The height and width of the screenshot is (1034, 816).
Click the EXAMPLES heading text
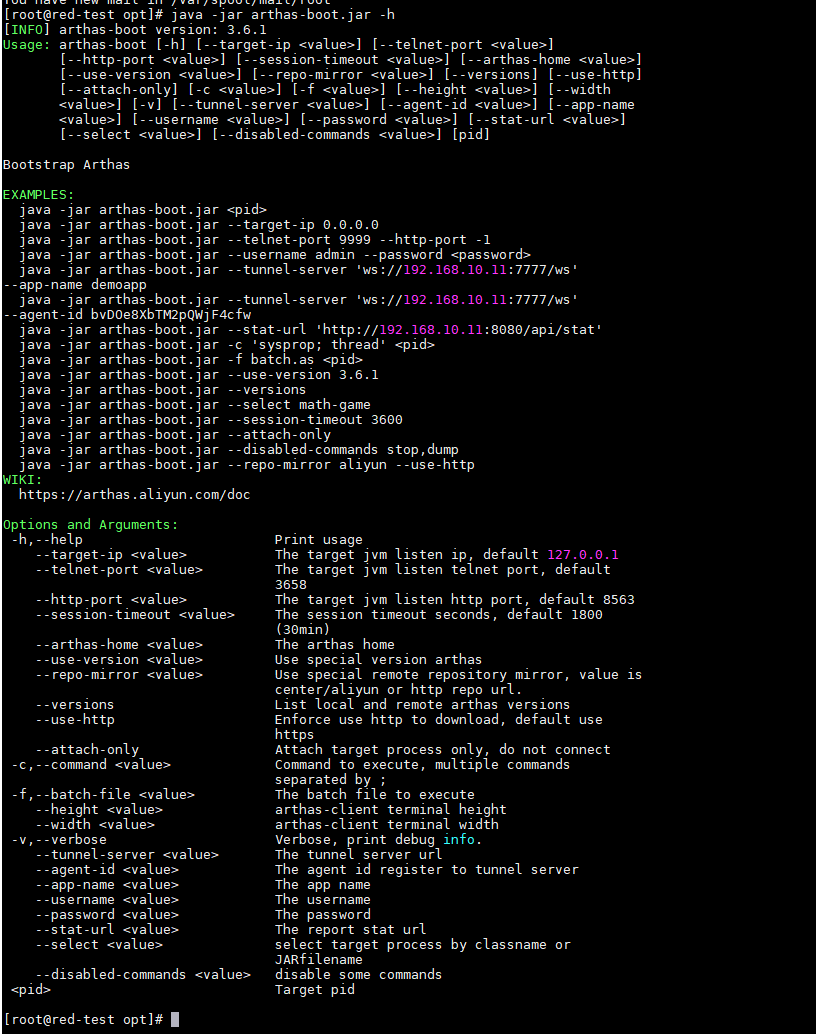38,194
